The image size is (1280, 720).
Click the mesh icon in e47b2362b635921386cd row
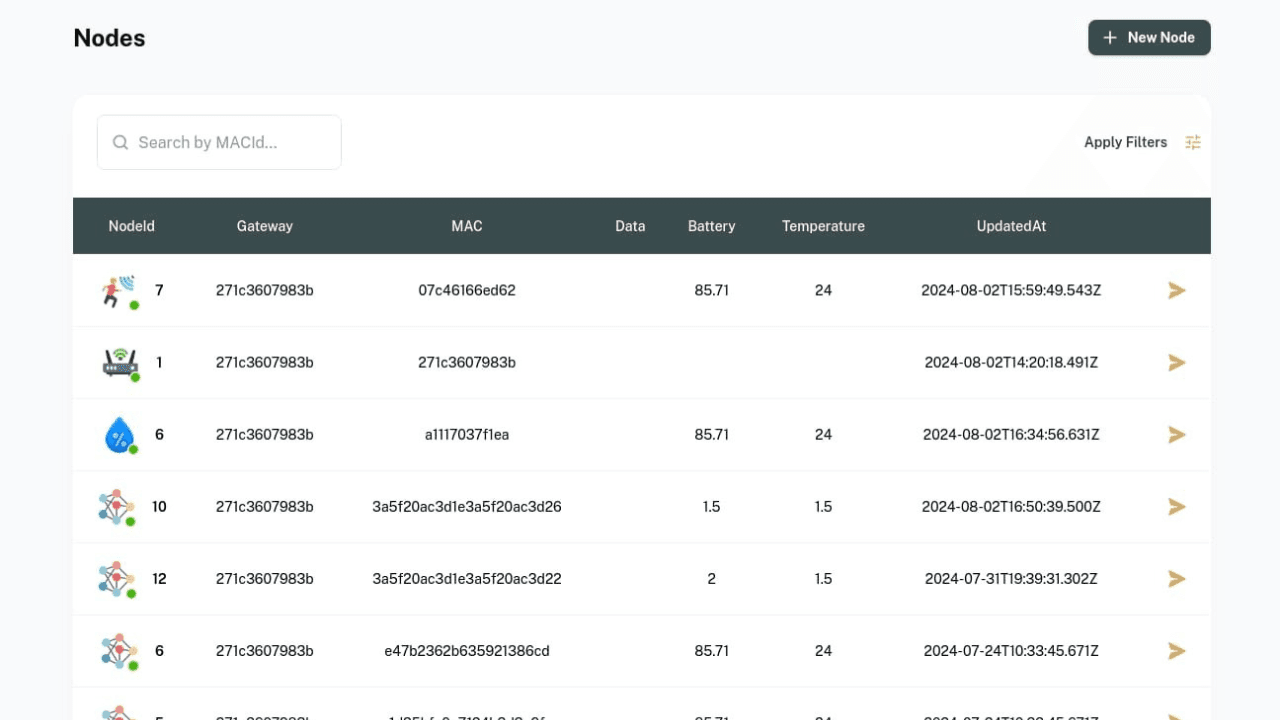point(118,651)
